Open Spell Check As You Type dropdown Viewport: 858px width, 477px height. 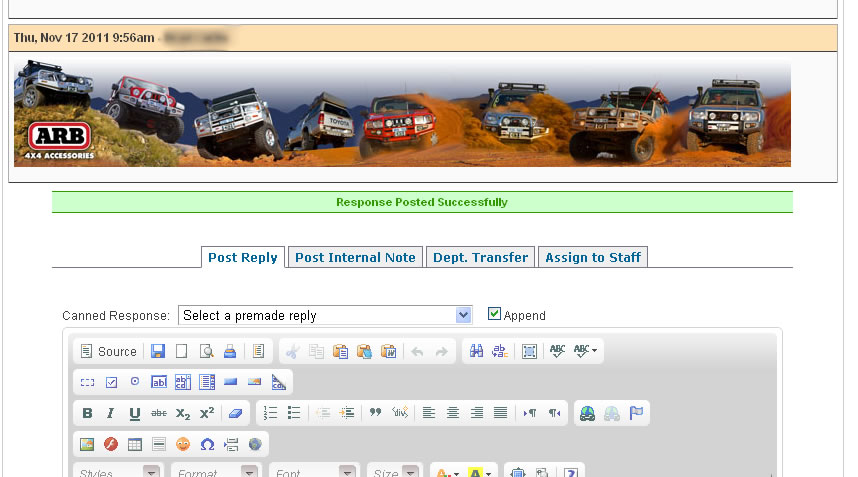click(585, 351)
